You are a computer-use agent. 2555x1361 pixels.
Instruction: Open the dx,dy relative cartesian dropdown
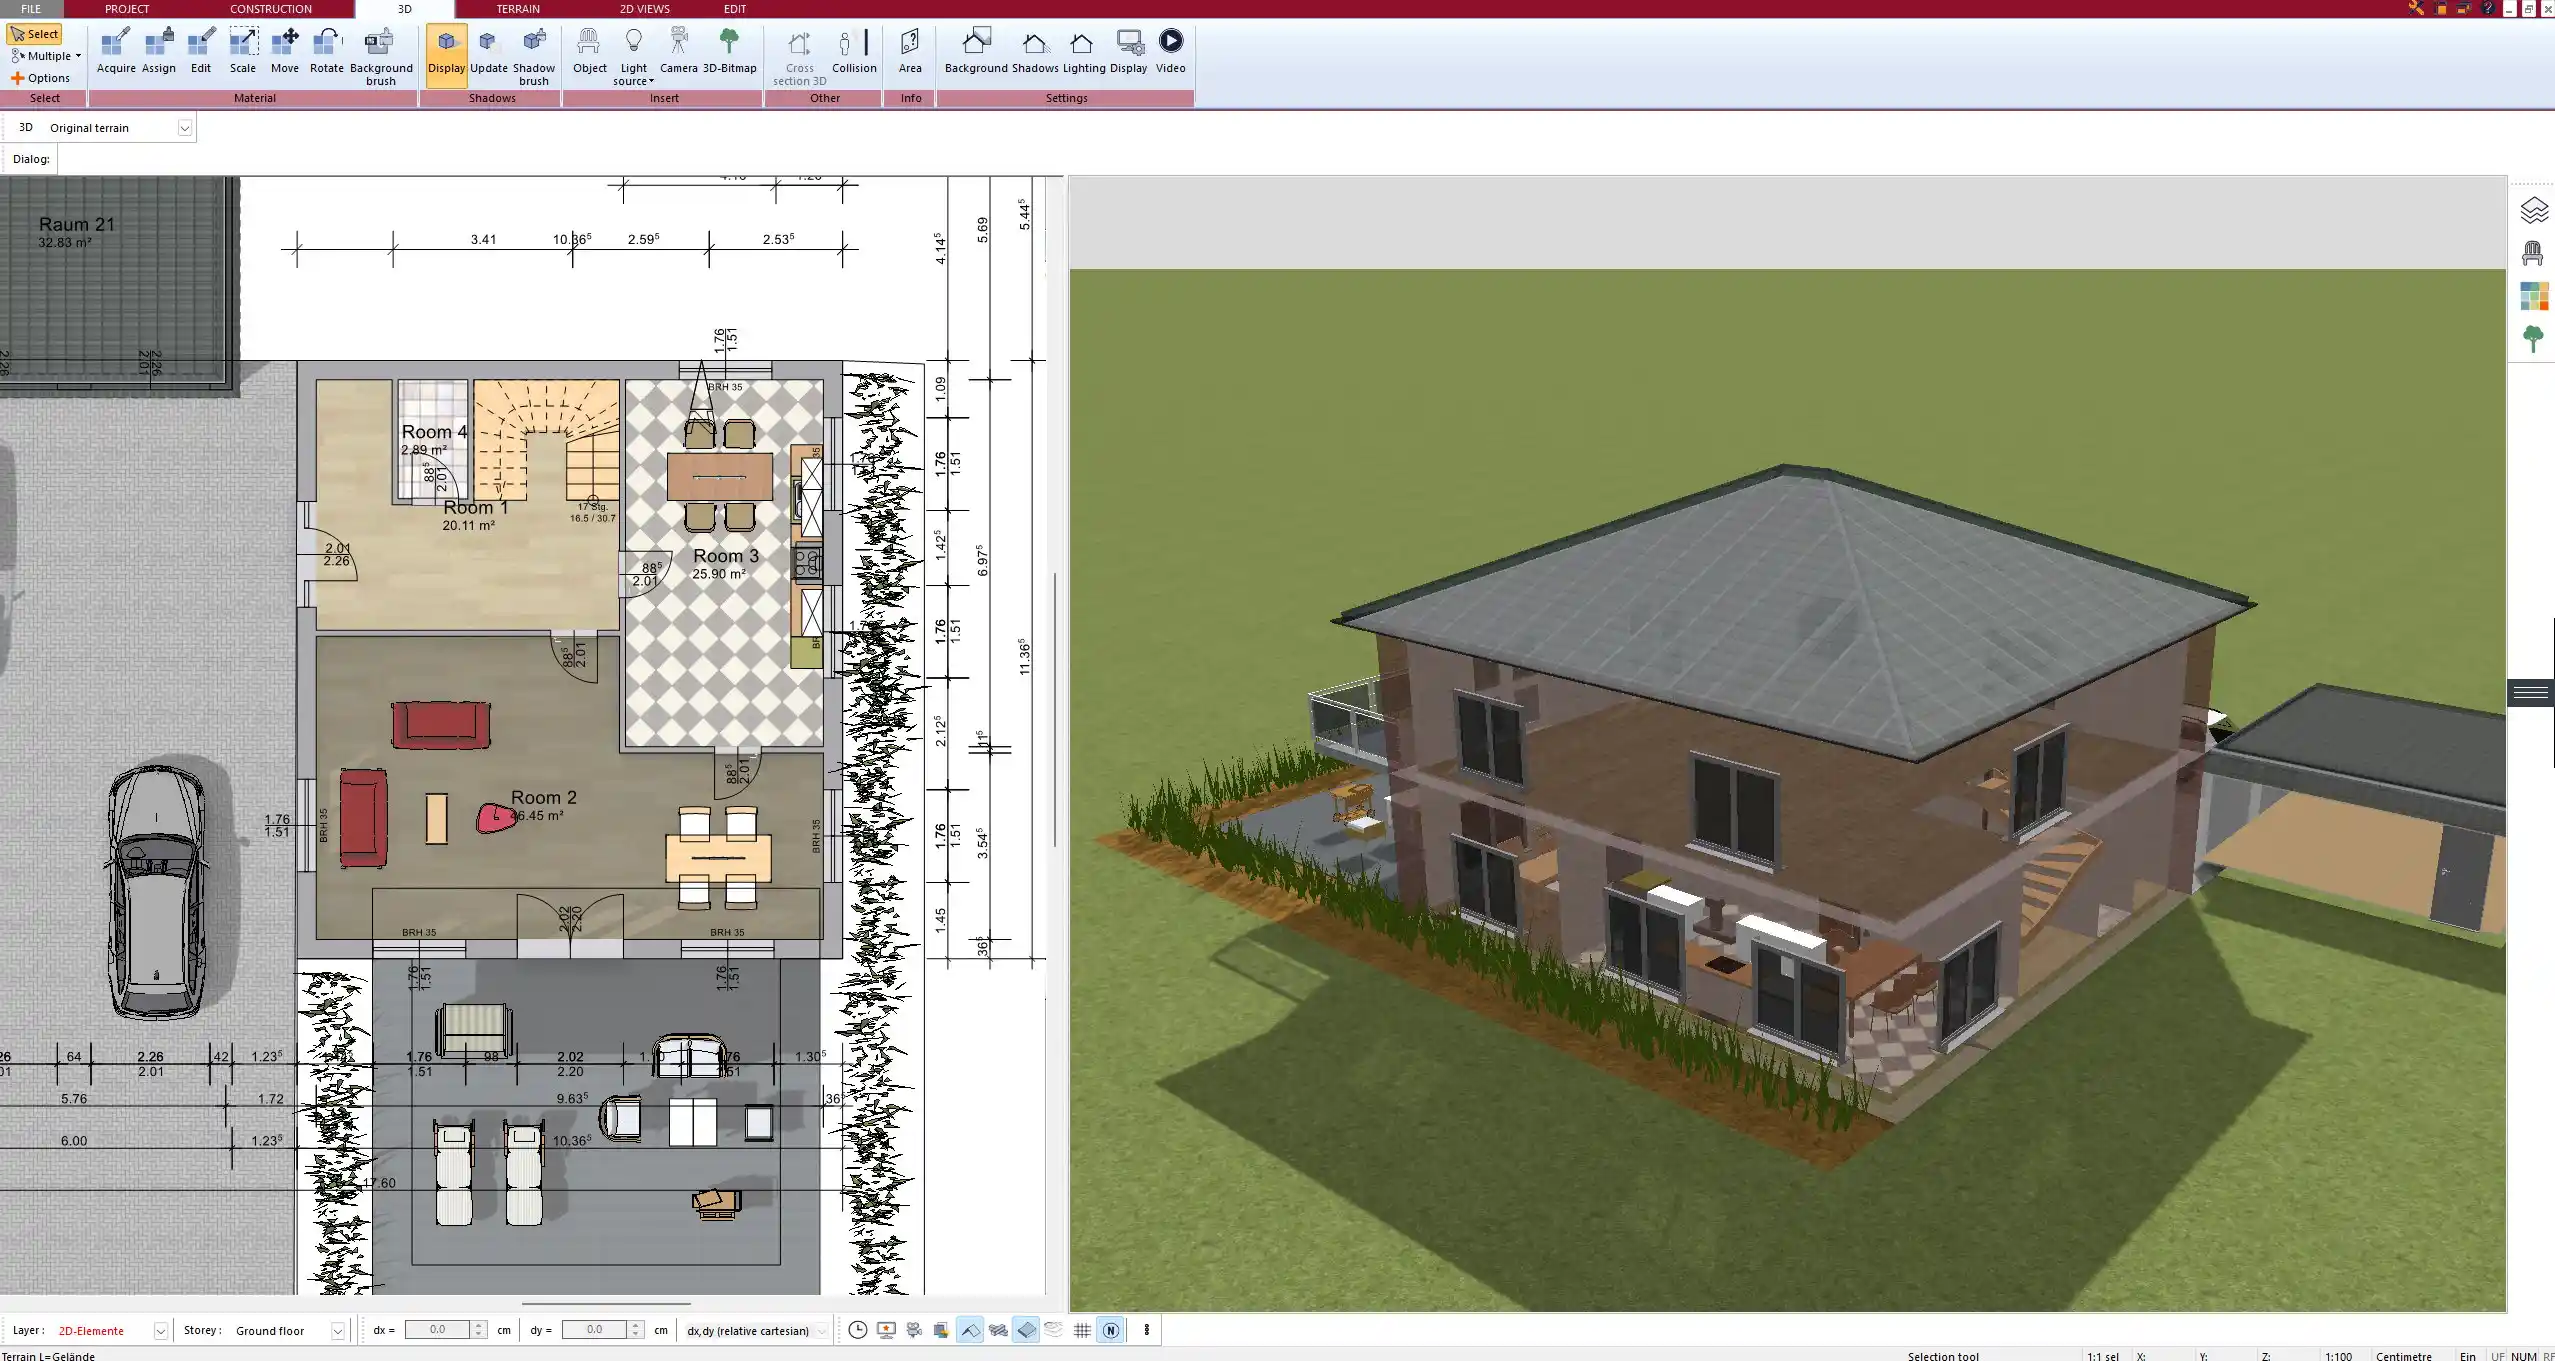(x=821, y=1331)
